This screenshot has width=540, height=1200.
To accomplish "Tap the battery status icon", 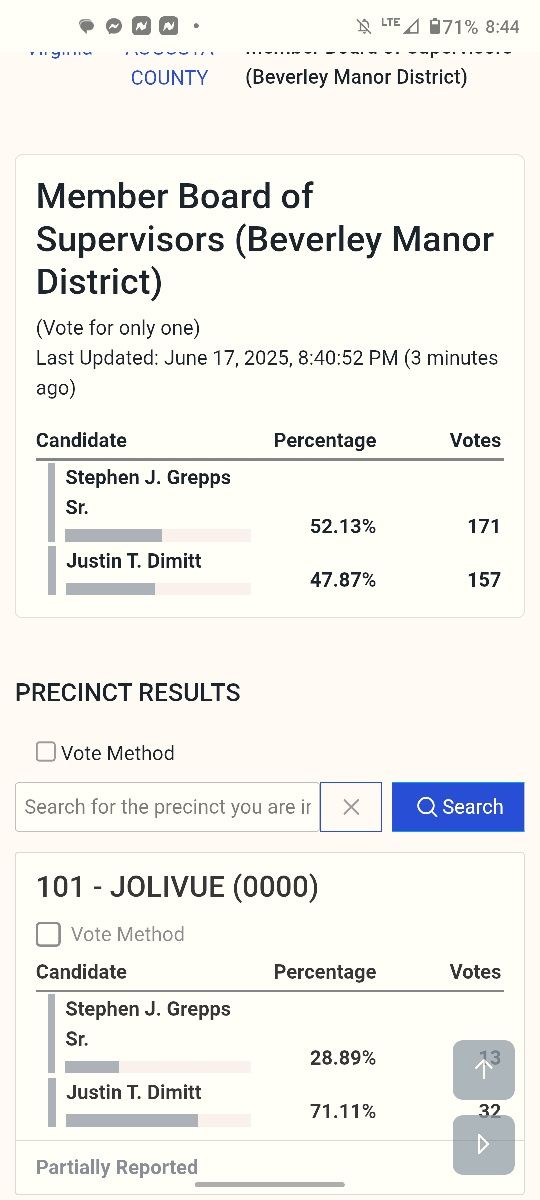I will pos(436,27).
